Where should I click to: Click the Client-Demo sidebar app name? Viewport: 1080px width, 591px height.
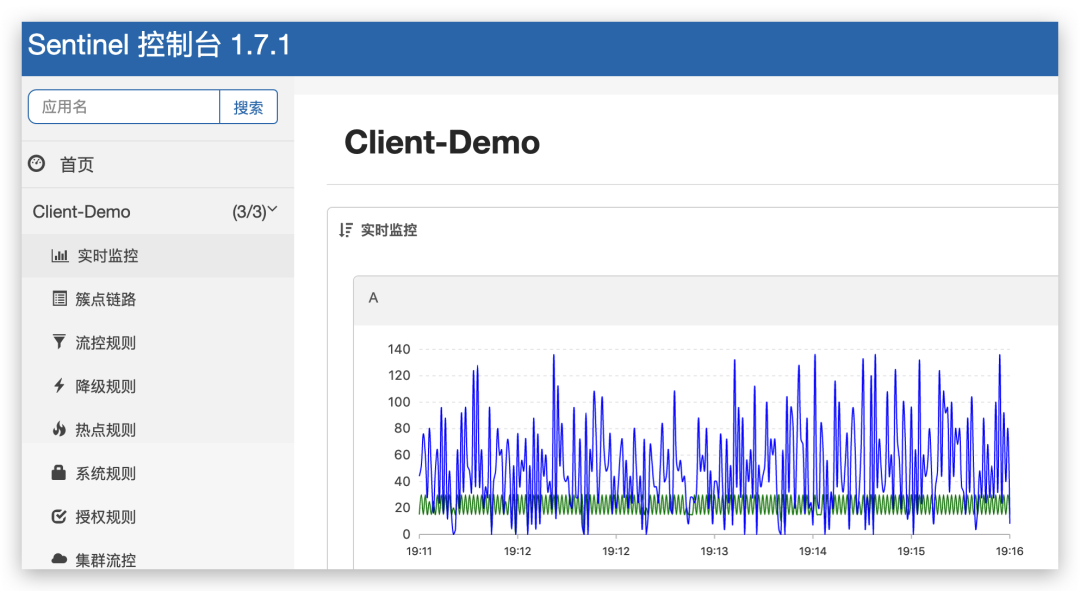coord(81,211)
